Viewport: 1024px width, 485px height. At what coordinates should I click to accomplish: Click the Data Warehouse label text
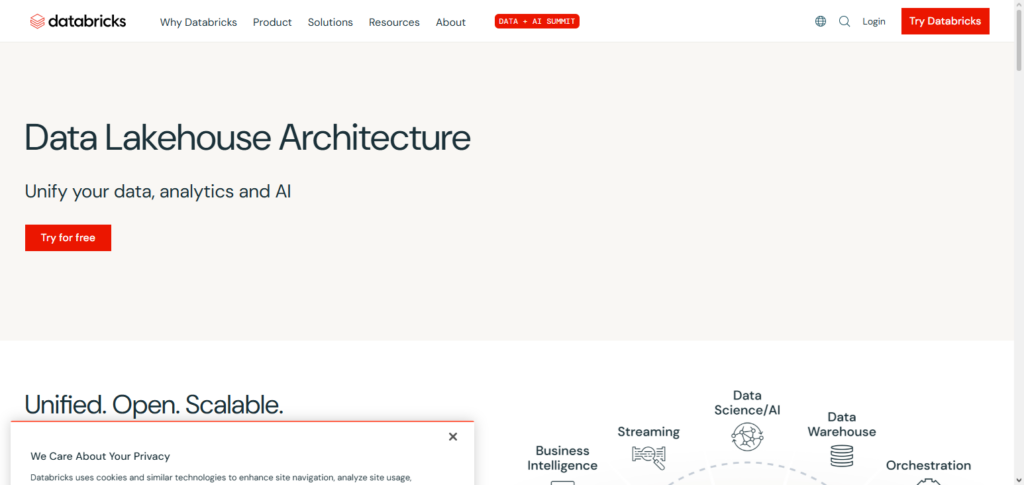[842, 424]
